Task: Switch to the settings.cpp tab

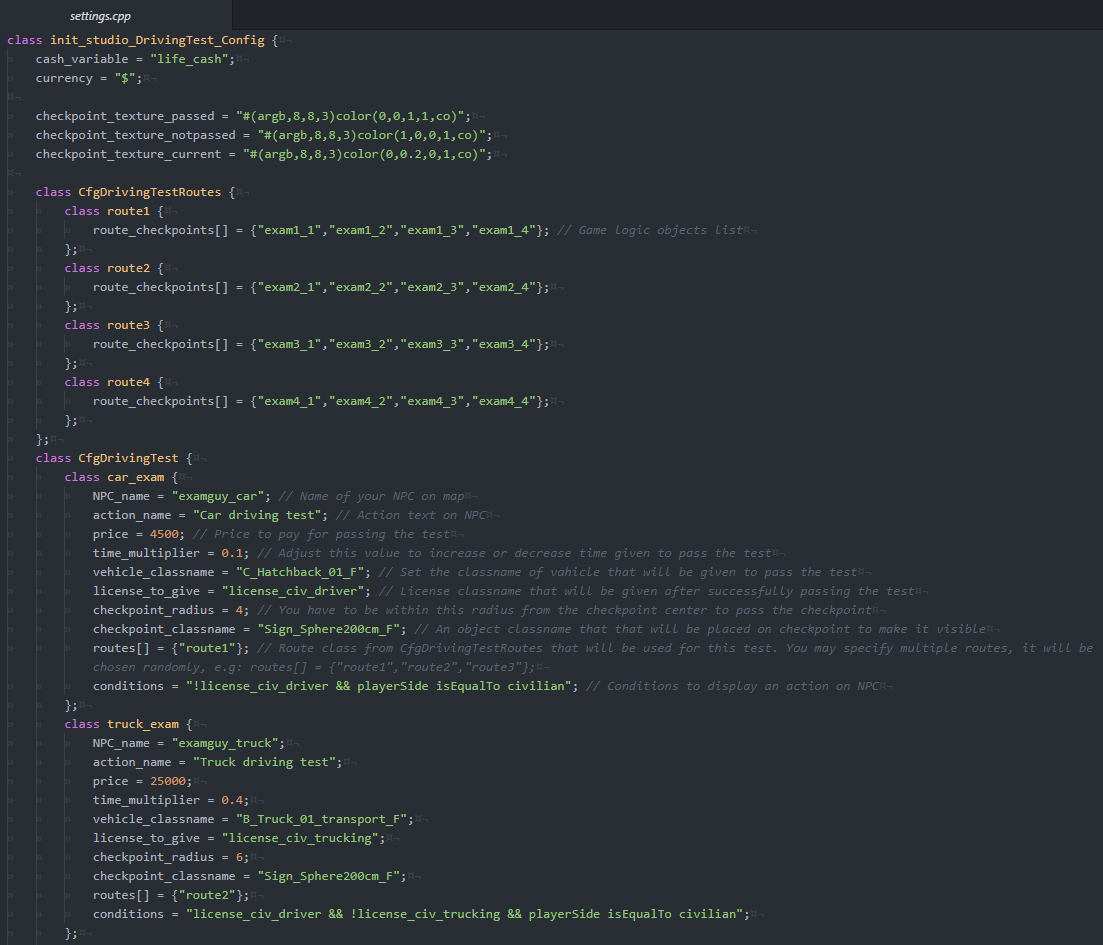Action: (100, 16)
